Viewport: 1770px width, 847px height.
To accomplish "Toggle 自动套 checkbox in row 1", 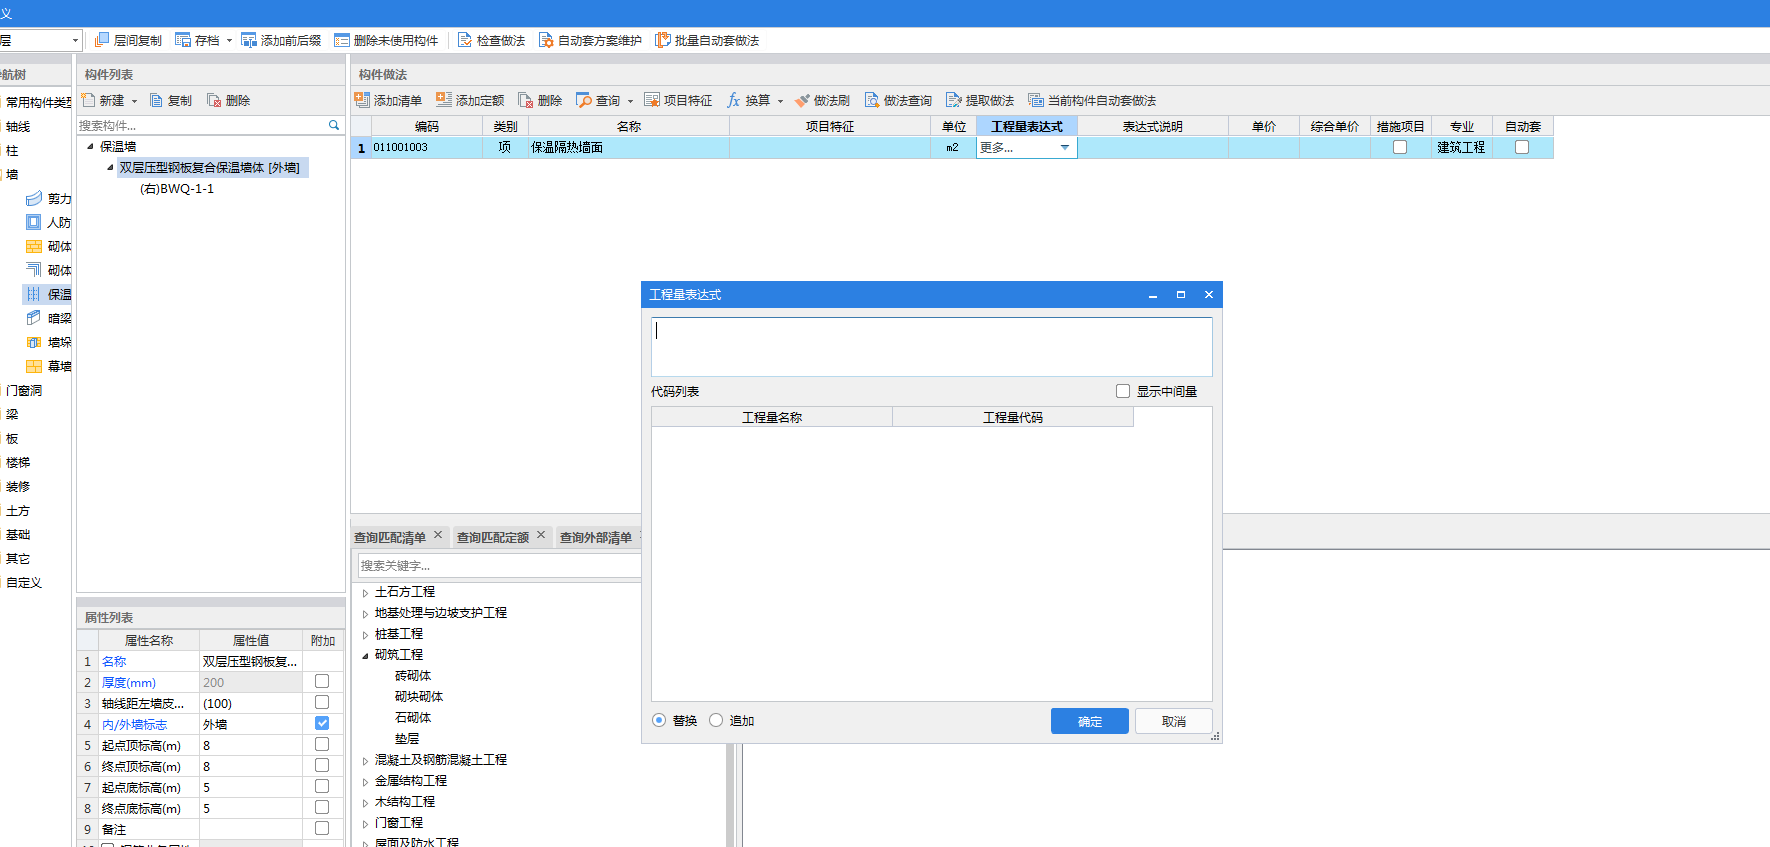I will (1522, 147).
